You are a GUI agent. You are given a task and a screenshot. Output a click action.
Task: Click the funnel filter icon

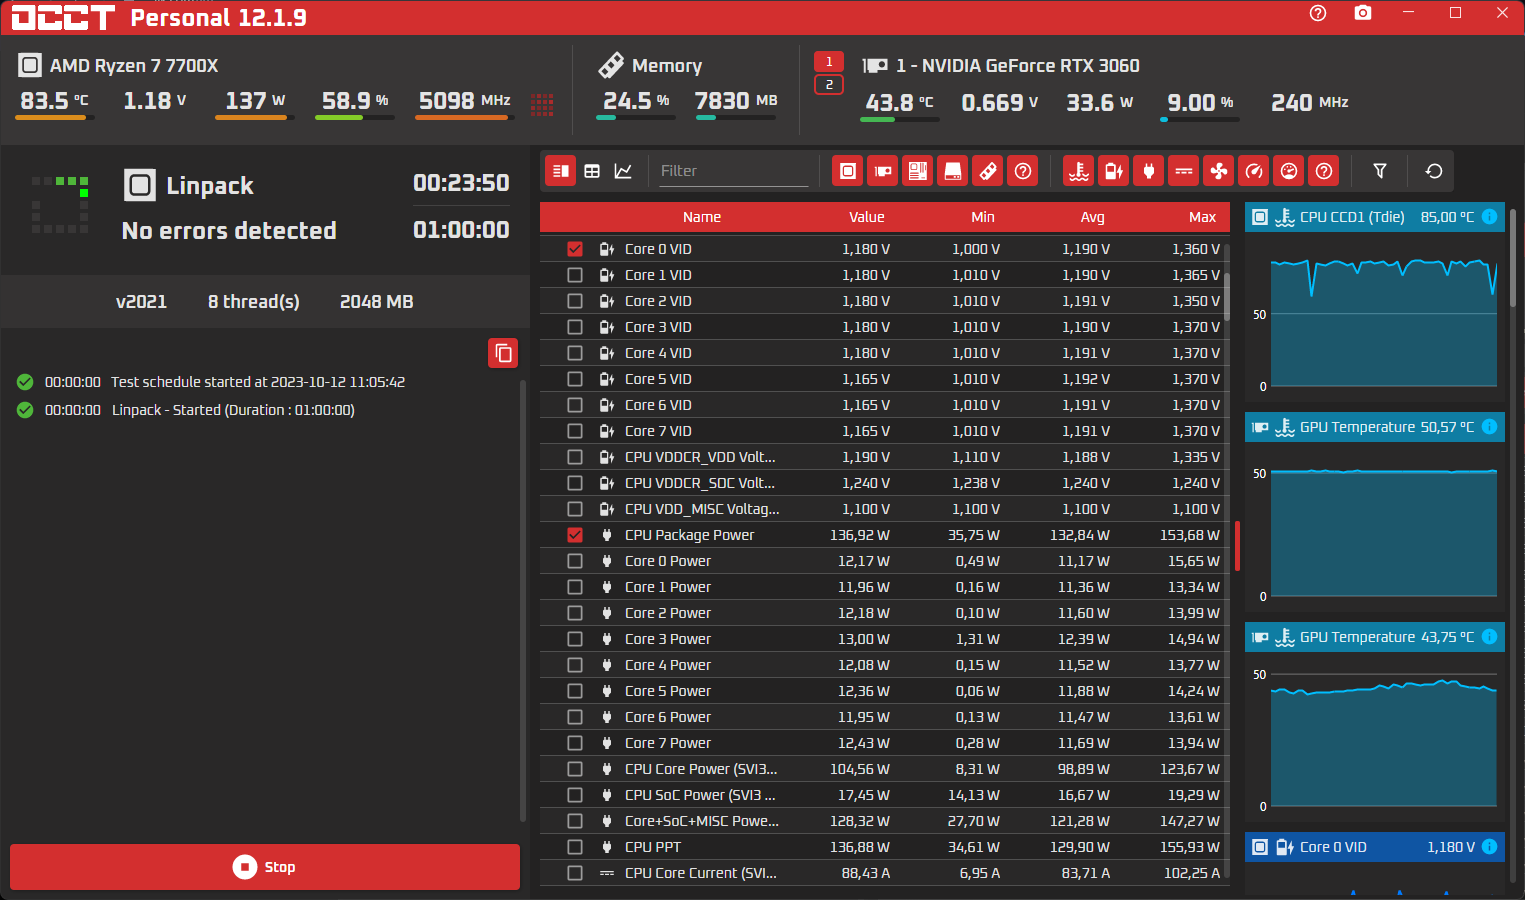coord(1380,171)
